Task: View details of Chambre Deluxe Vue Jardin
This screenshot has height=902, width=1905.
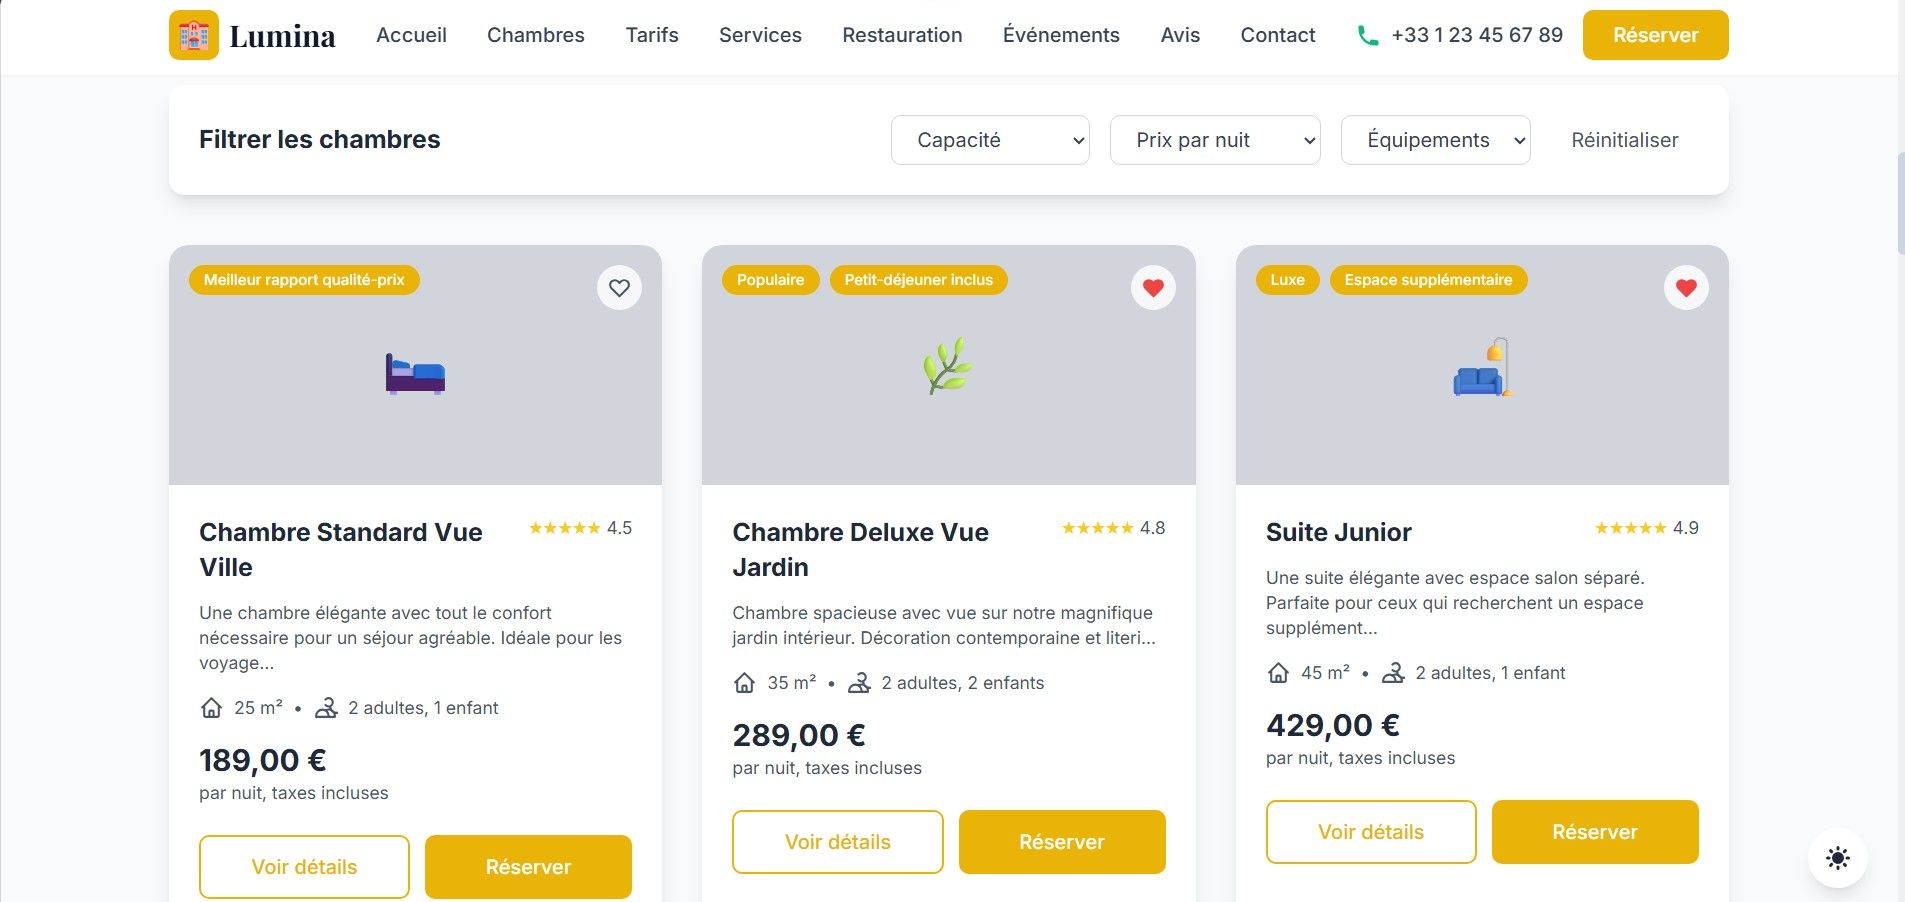Action: pos(837,842)
